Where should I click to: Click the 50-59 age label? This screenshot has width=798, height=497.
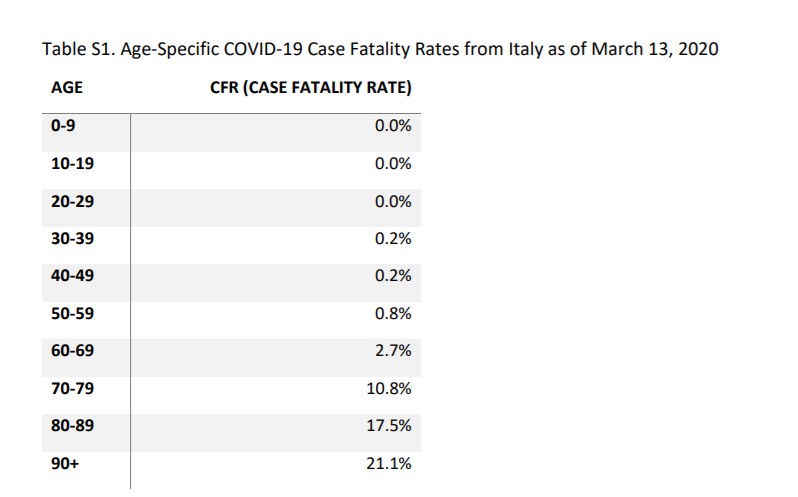pyautogui.click(x=71, y=313)
